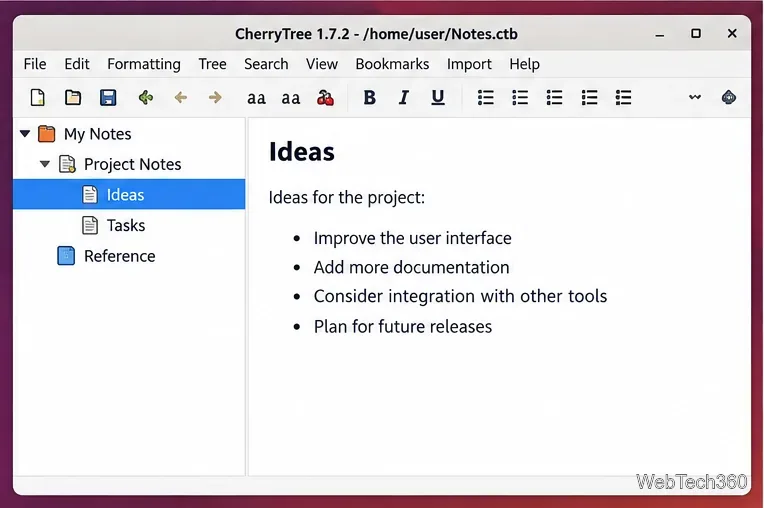The image size is (764, 508).
Task: Select the Tasks node label
Action: click(x=126, y=226)
